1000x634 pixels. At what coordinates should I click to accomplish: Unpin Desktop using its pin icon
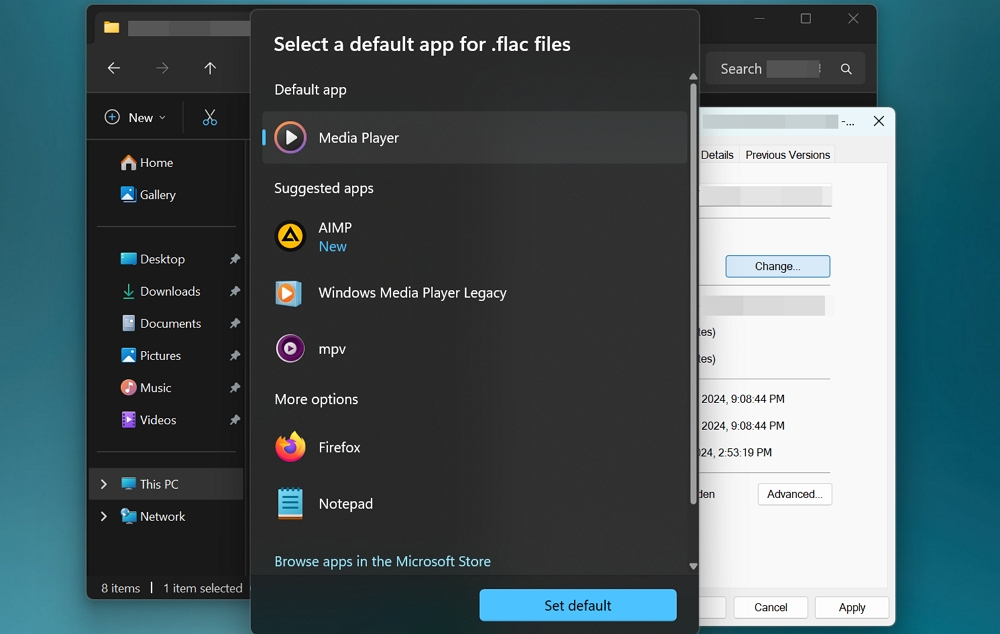(235, 259)
